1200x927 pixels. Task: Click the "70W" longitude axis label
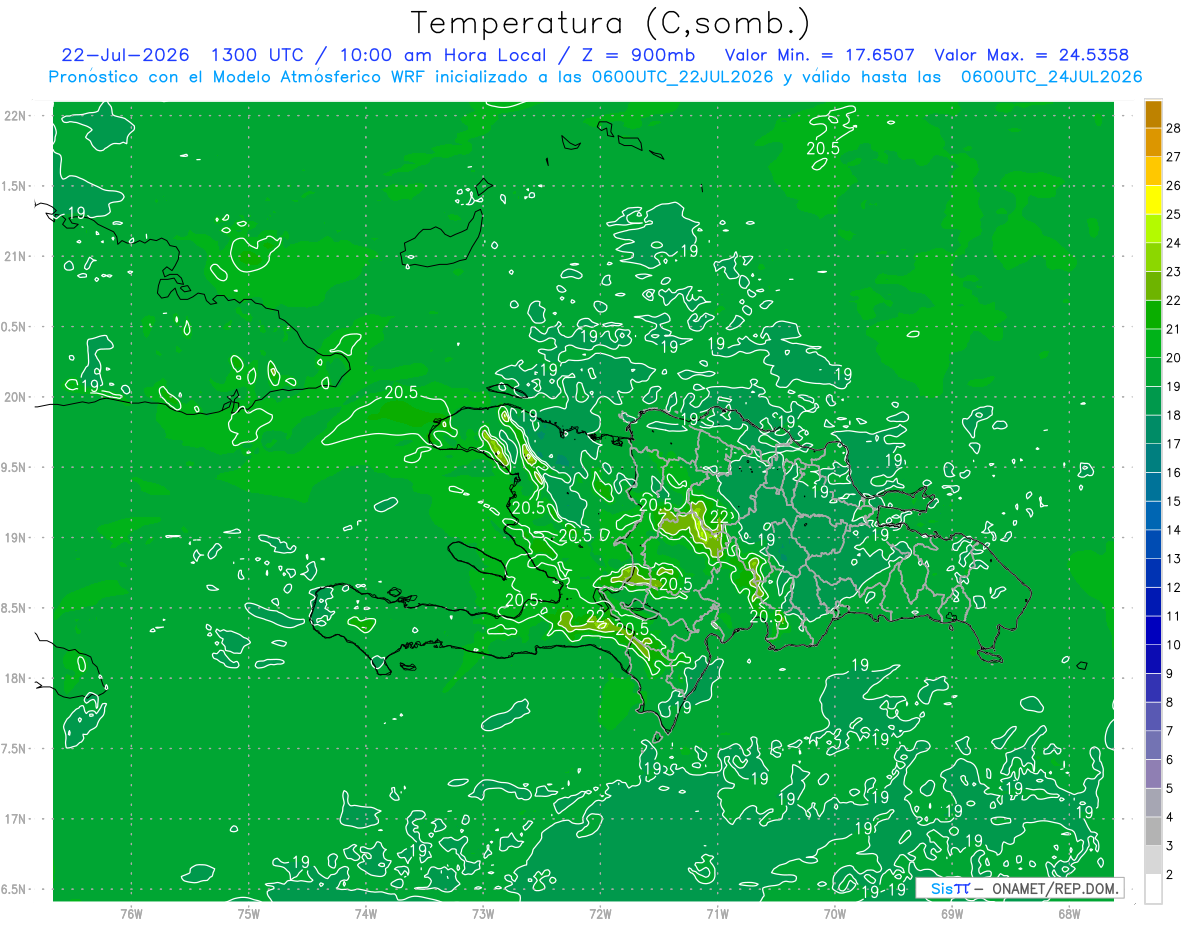pos(835,914)
